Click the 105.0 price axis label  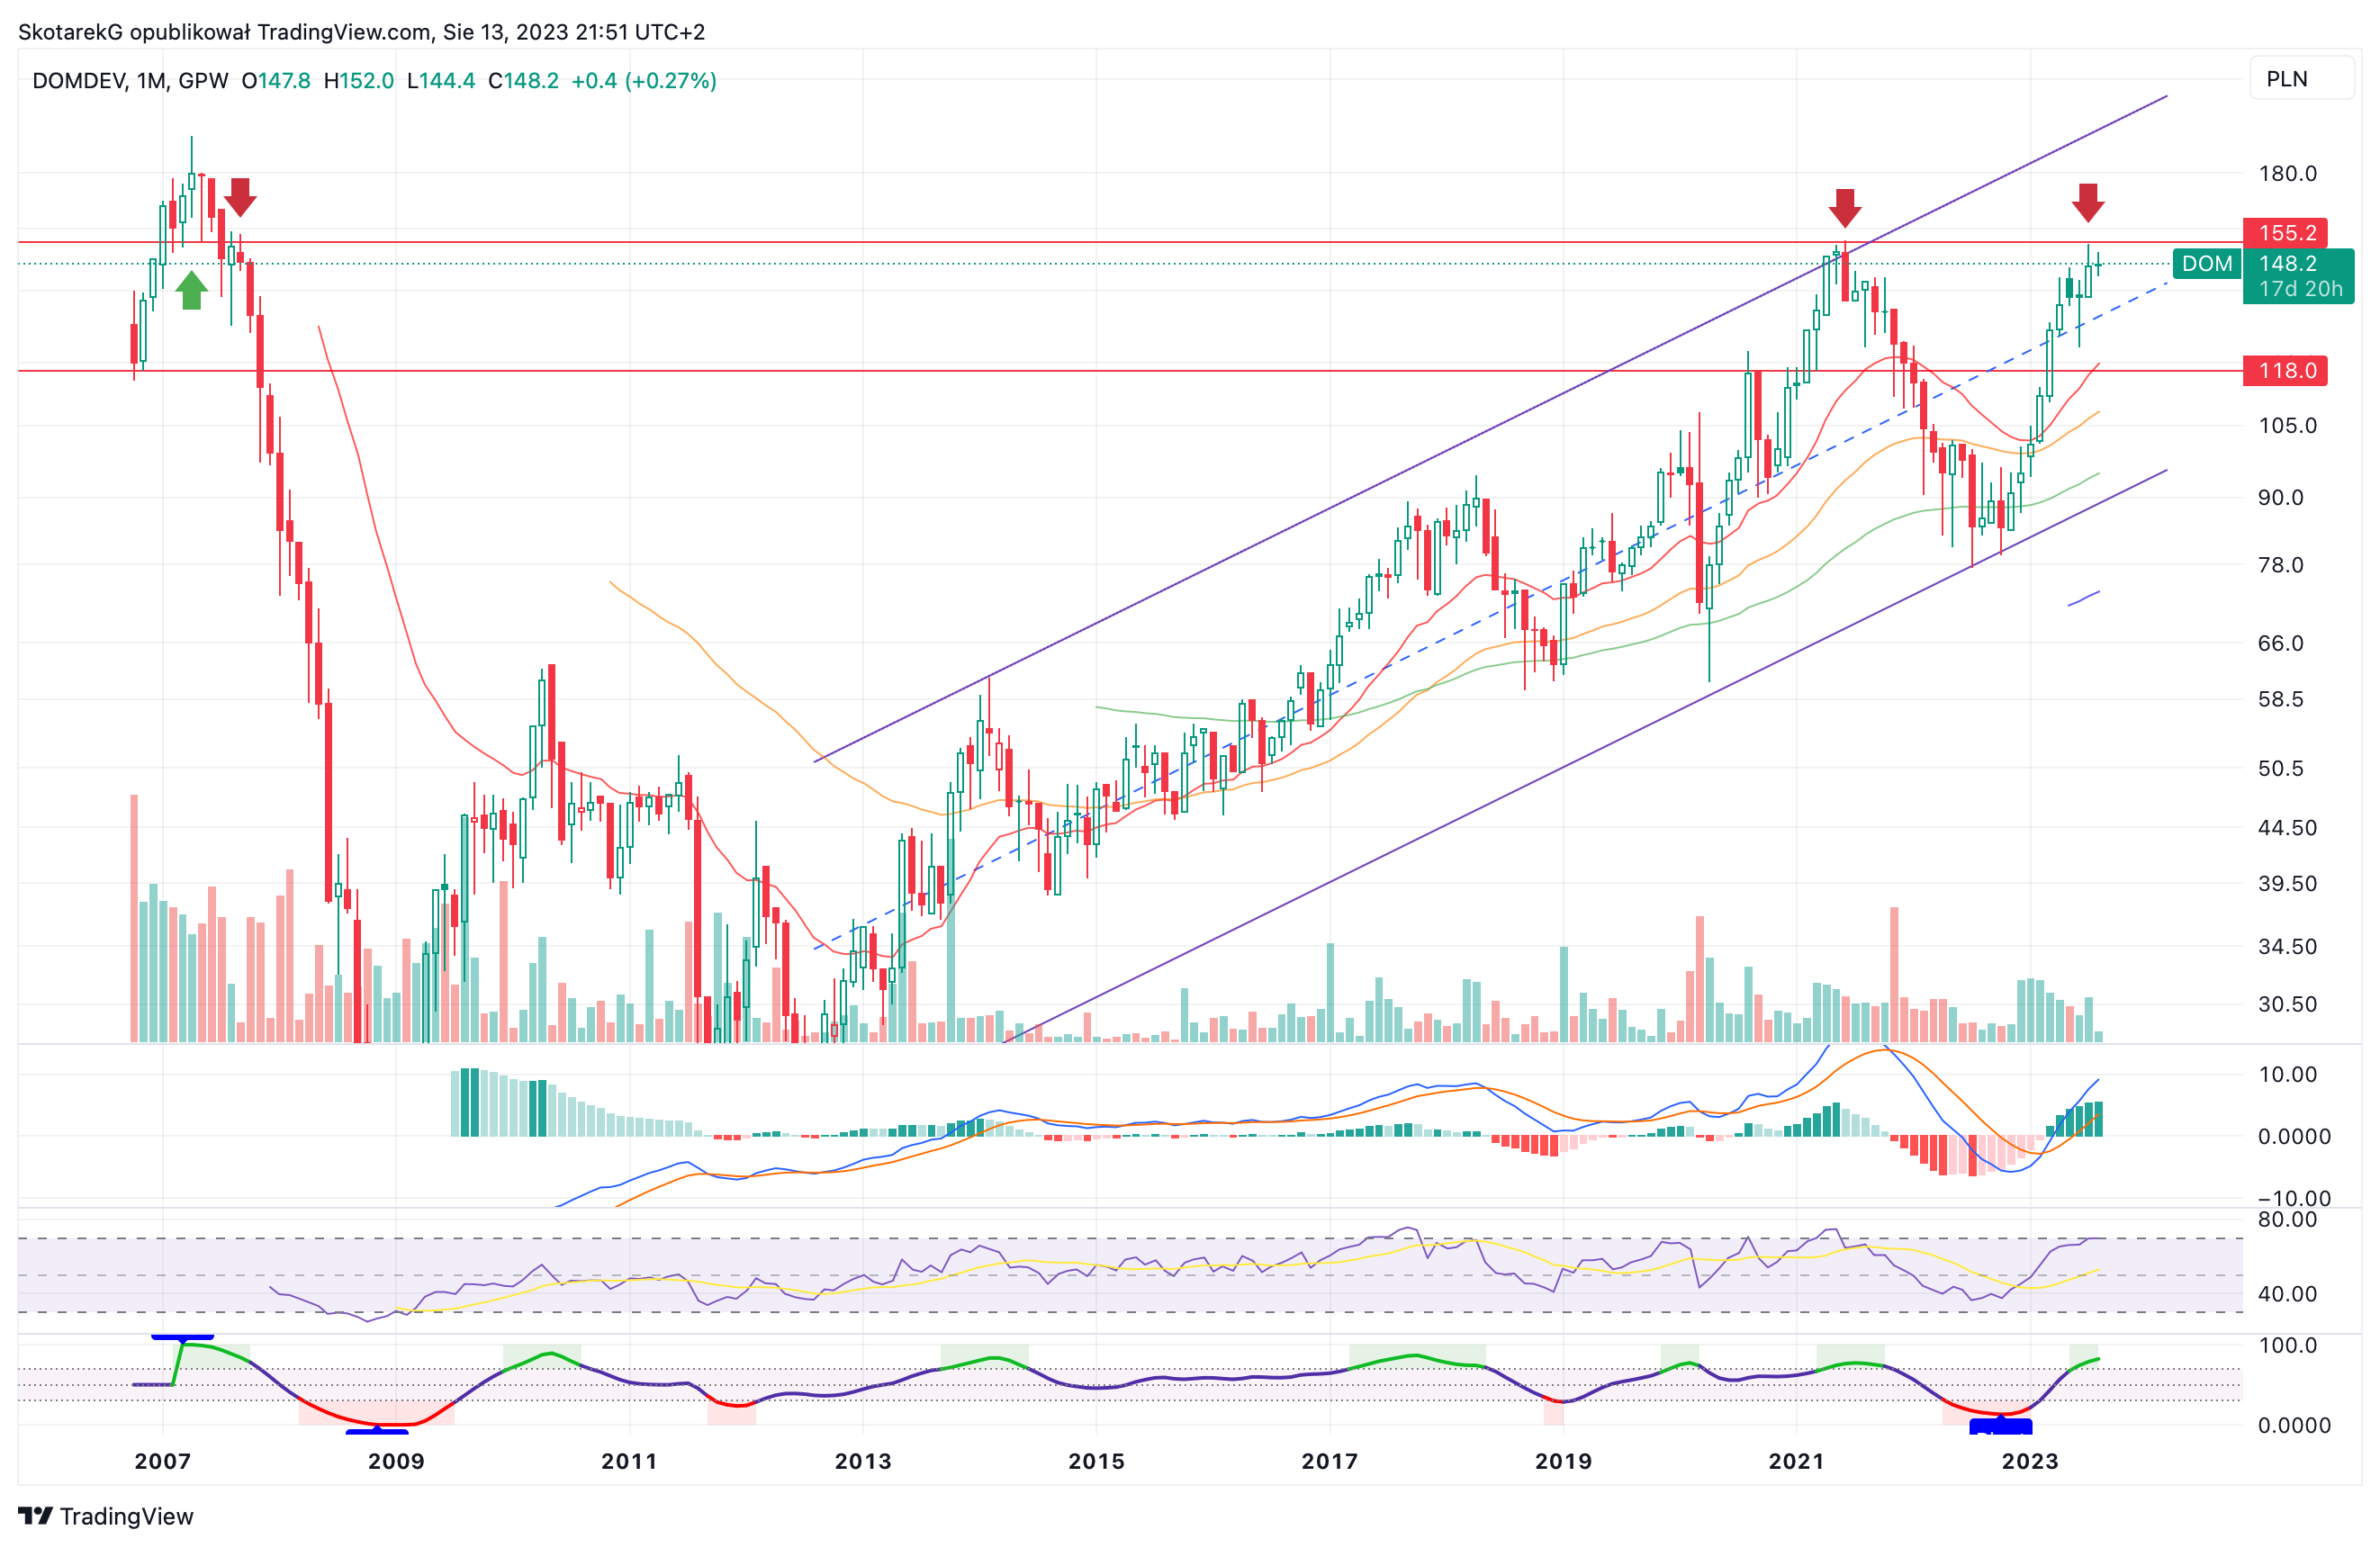pyautogui.click(x=2287, y=426)
